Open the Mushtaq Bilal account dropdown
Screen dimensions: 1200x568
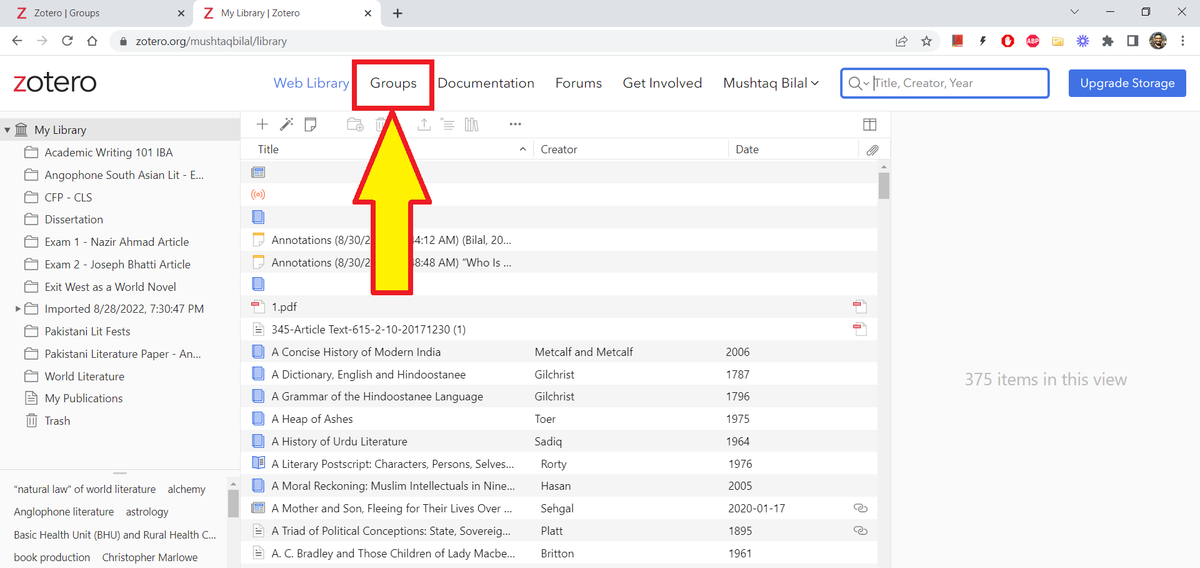[x=771, y=83]
